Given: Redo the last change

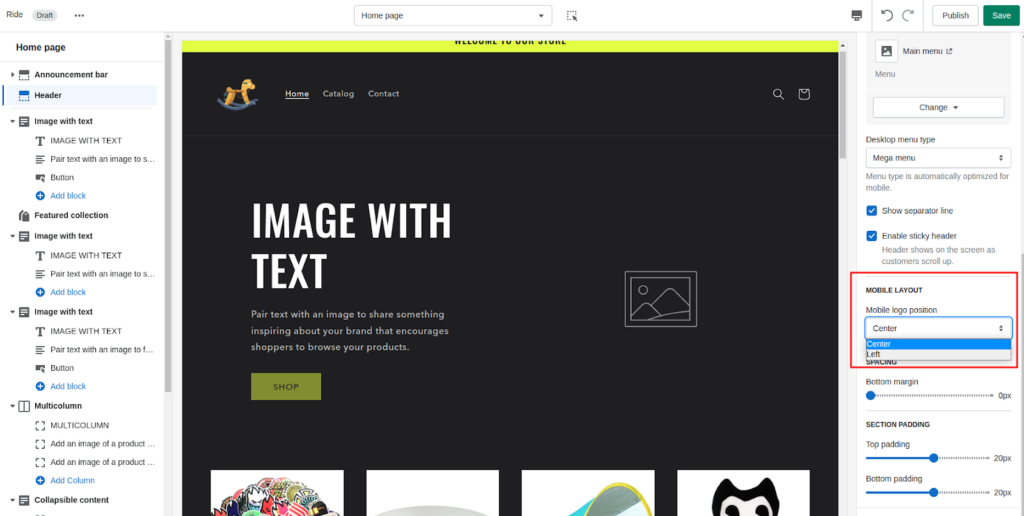Looking at the screenshot, I should tap(908, 15).
